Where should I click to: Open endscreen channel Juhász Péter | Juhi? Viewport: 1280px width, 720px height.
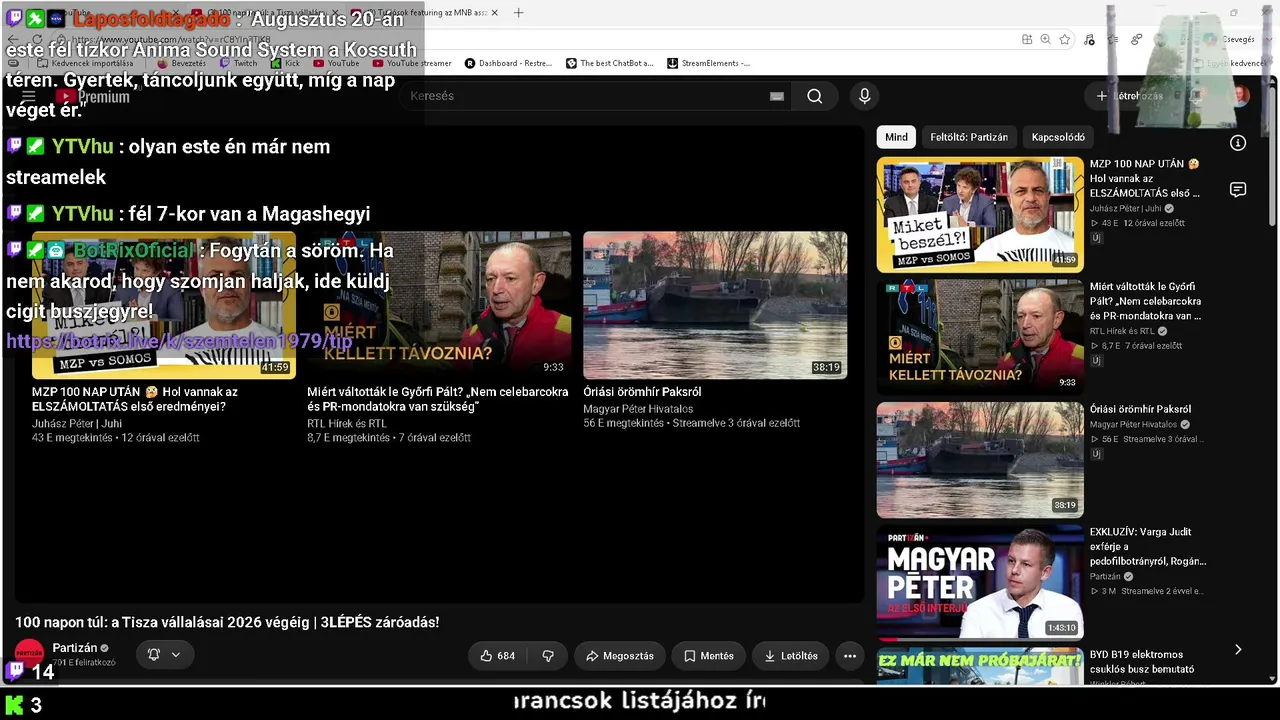point(77,424)
